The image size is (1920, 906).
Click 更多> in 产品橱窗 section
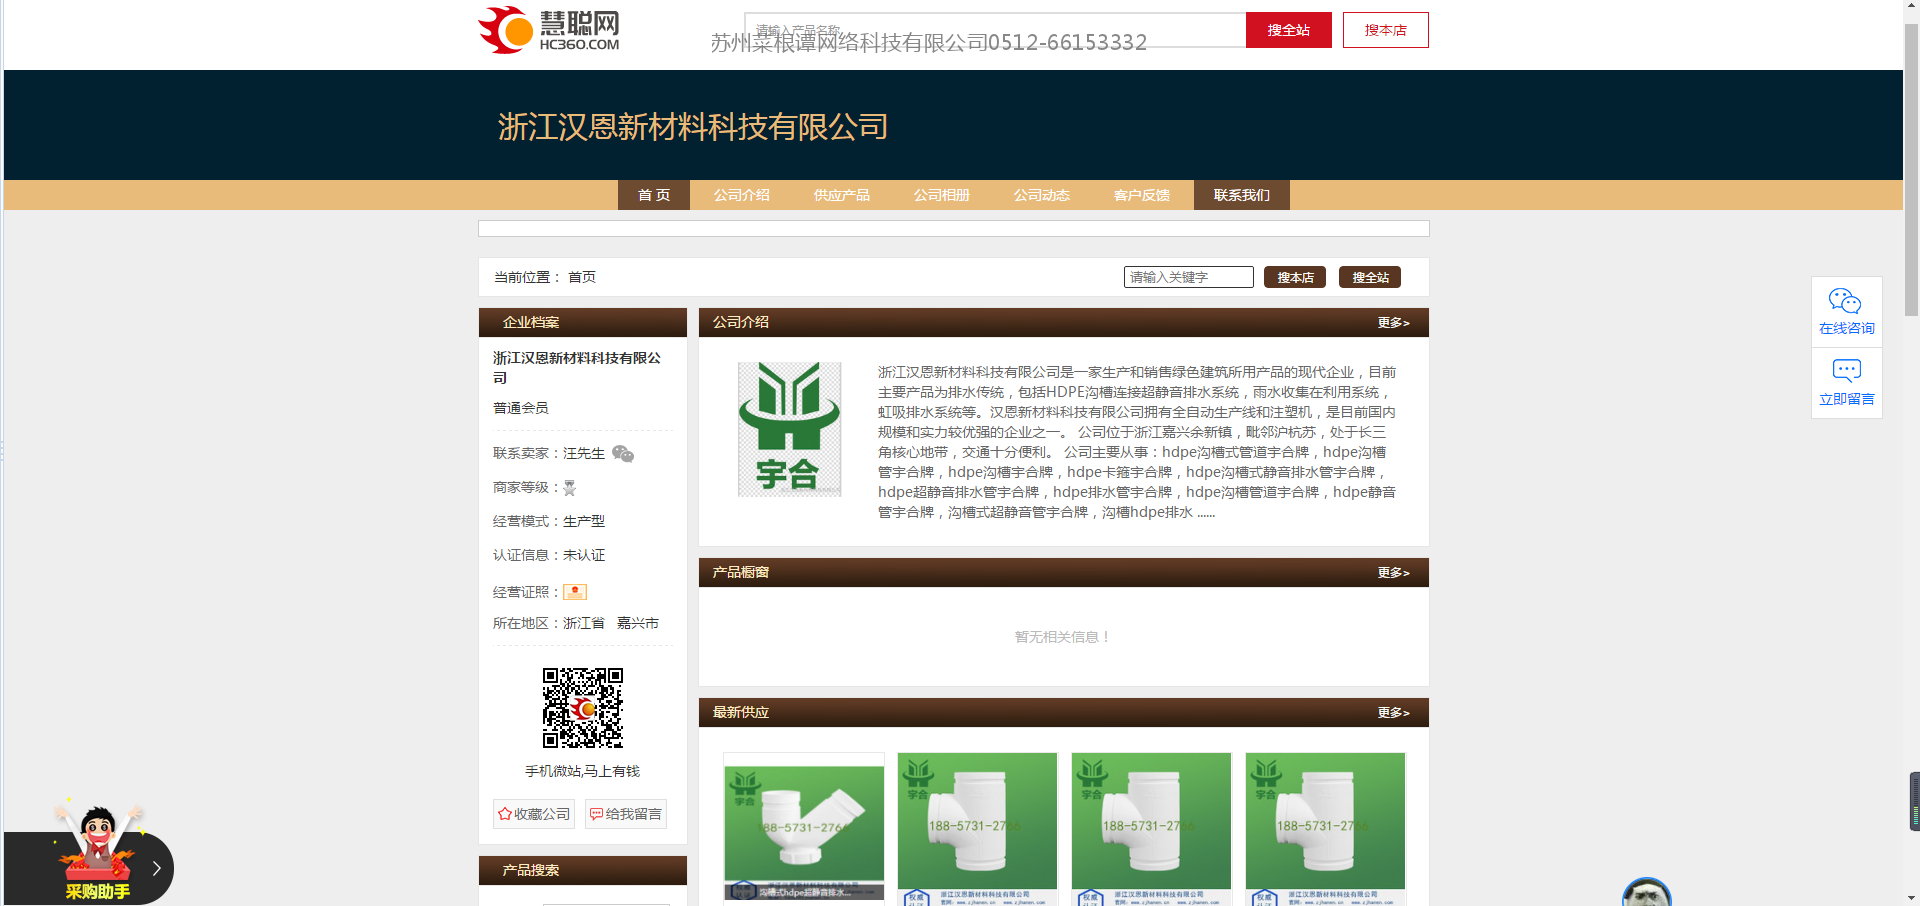(1393, 572)
